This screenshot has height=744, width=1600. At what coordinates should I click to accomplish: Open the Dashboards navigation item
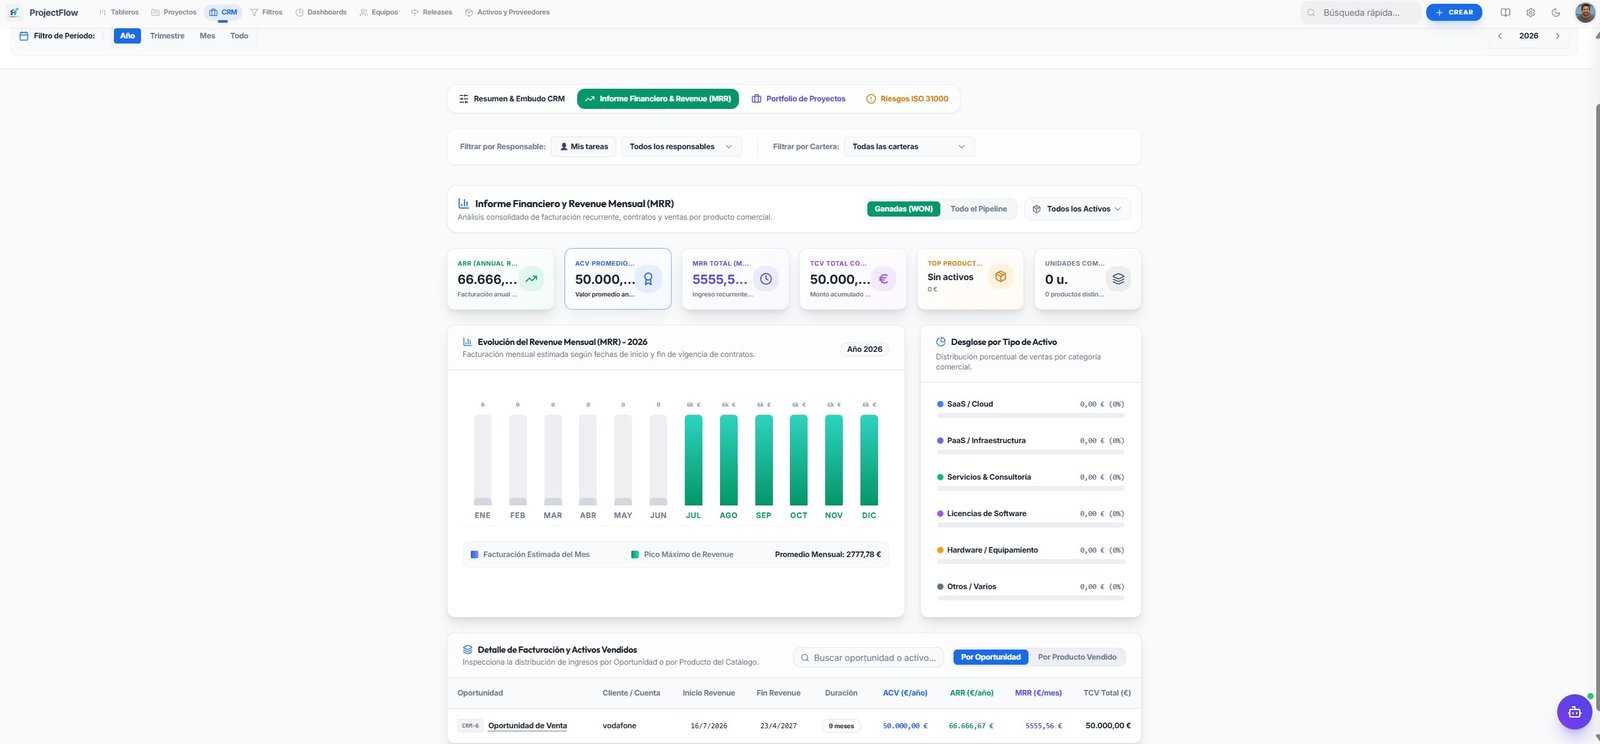(321, 12)
